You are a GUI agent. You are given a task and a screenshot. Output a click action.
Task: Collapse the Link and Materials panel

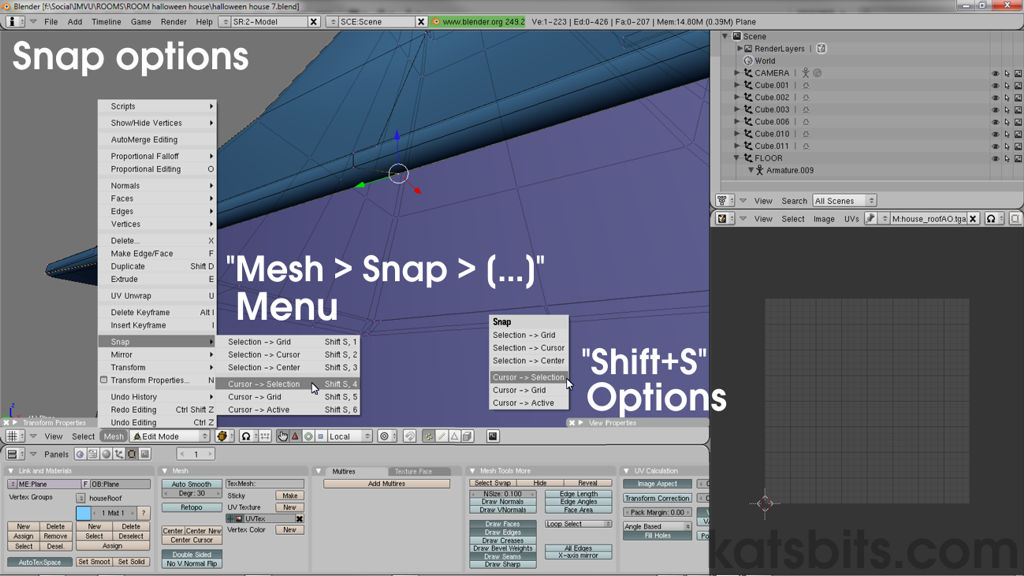(x=10, y=471)
